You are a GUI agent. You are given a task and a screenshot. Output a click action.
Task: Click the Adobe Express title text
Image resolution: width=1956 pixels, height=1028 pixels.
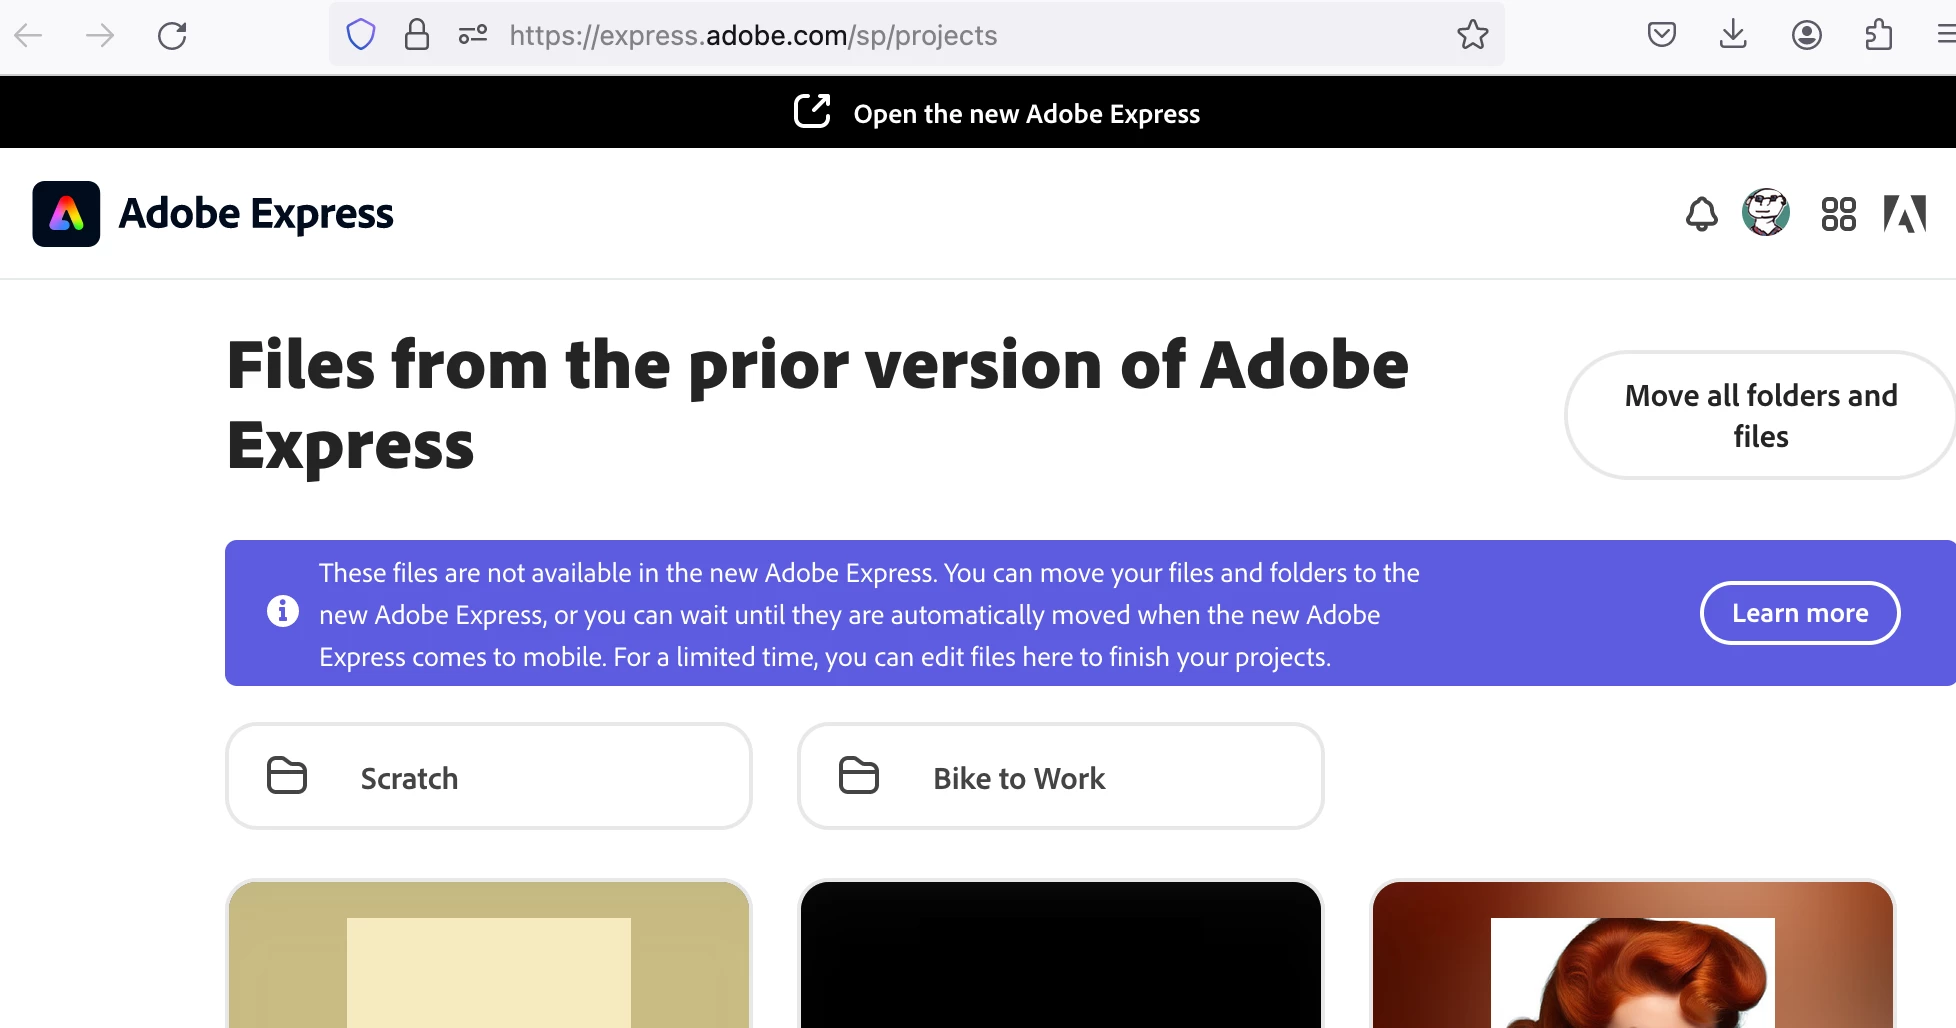256,214
